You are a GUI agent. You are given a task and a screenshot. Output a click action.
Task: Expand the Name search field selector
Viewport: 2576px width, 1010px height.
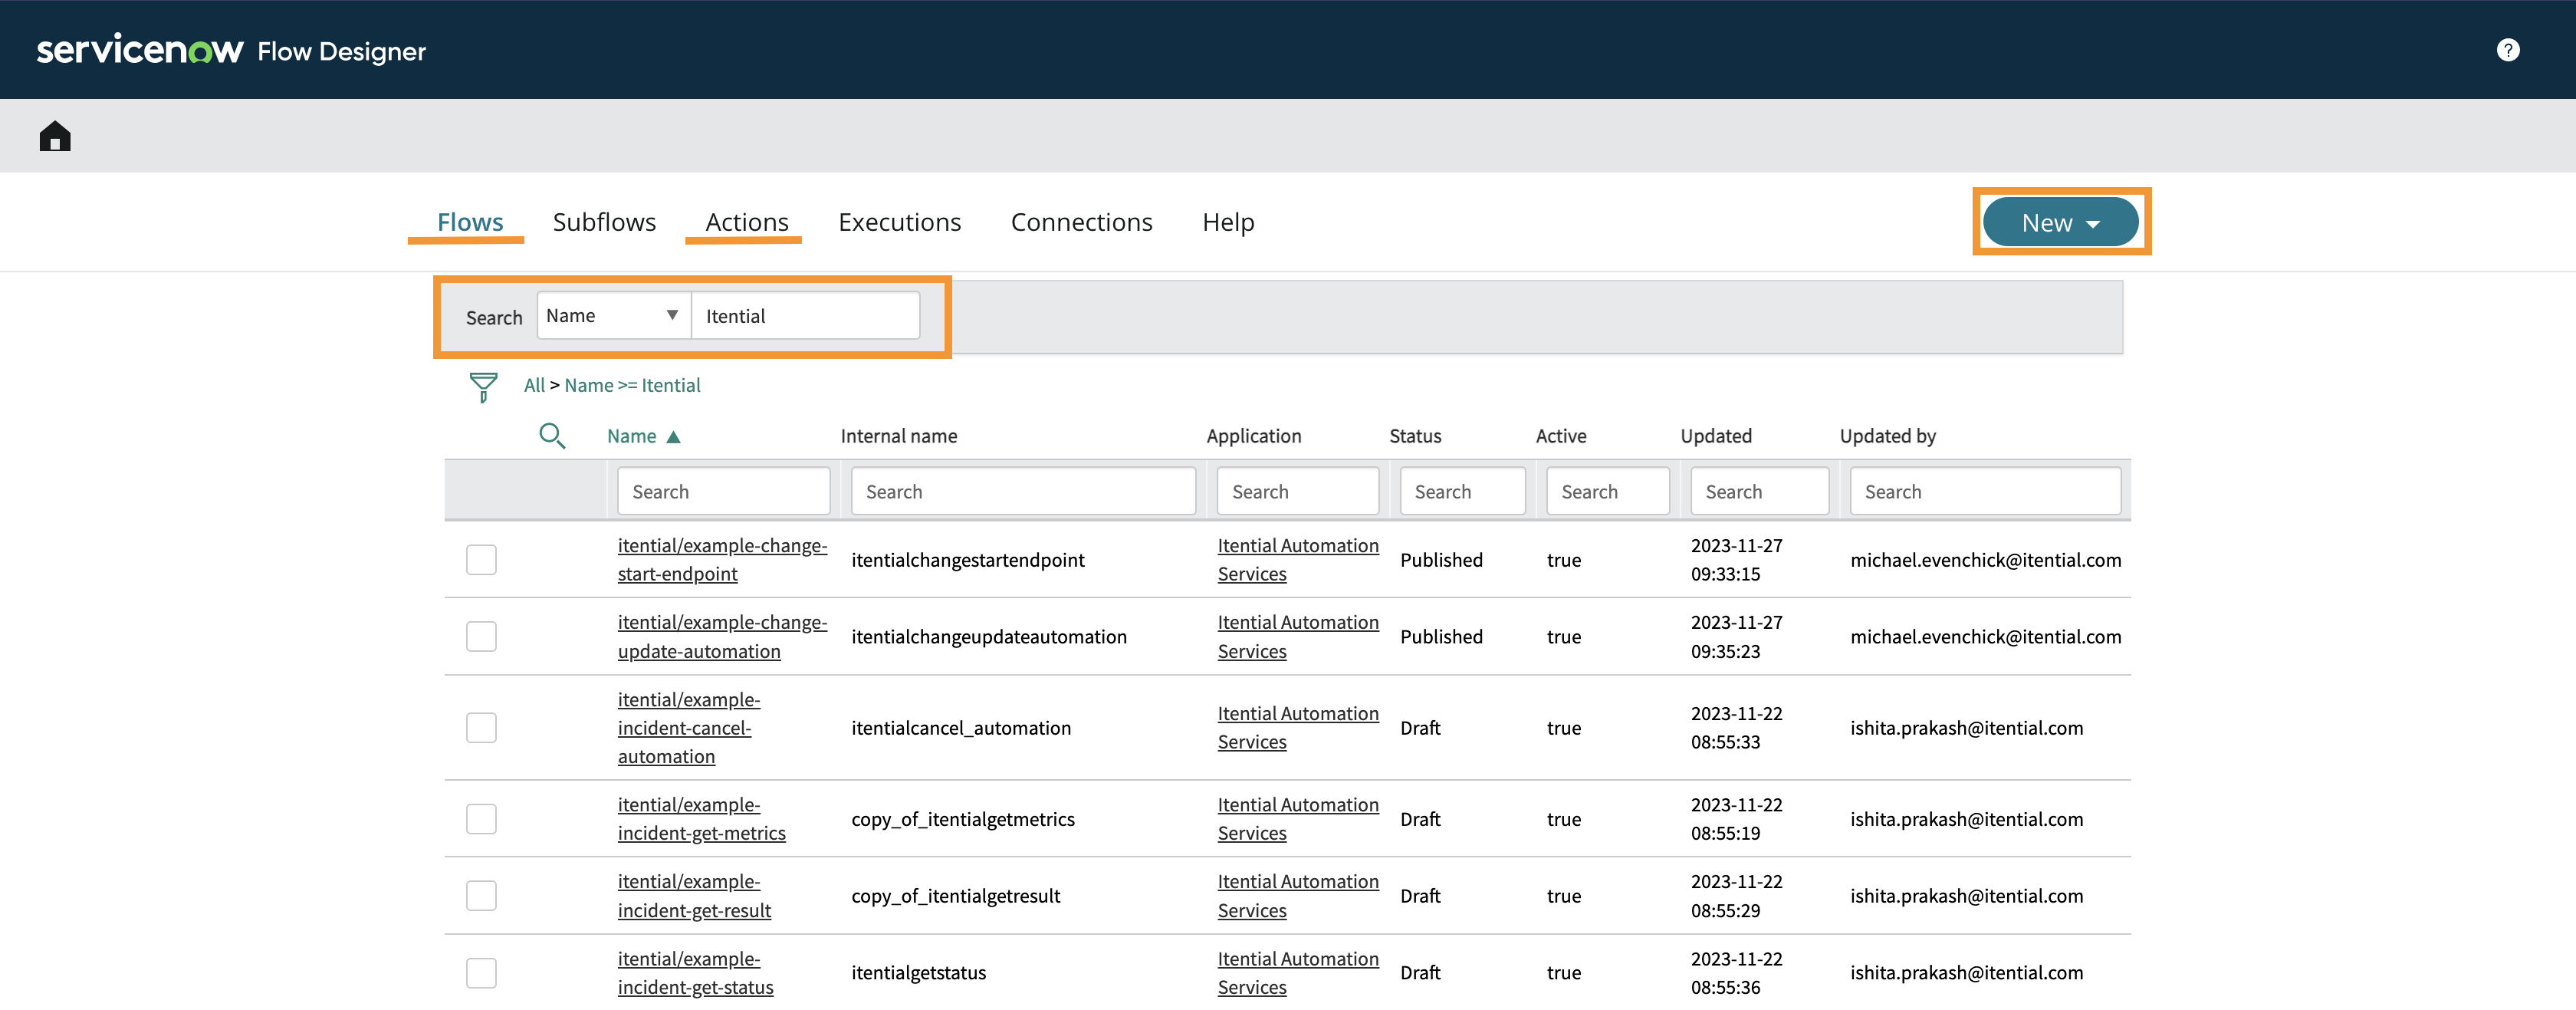[x=613, y=316]
